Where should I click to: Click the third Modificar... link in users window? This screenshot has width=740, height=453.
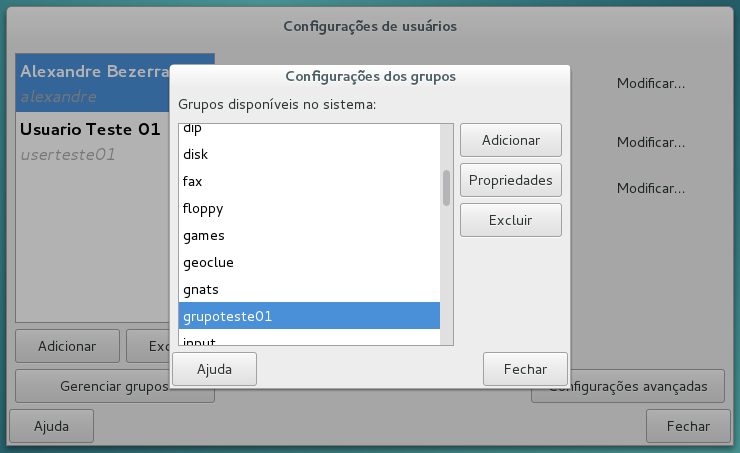tap(651, 188)
